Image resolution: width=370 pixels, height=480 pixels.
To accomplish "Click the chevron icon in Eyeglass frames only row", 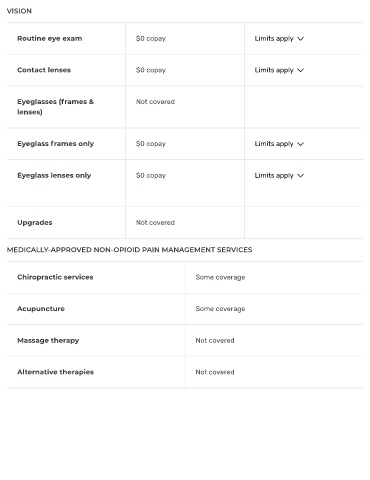I will coord(300,144).
